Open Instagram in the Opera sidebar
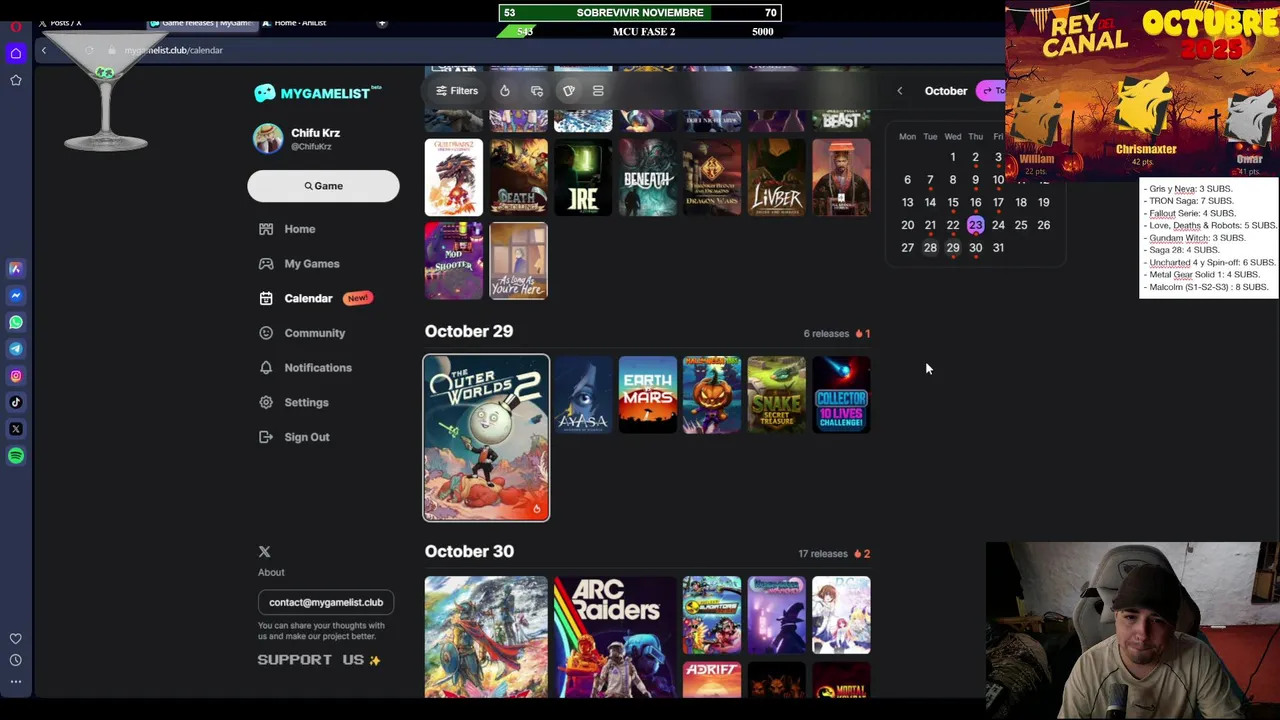 [16, 376]
